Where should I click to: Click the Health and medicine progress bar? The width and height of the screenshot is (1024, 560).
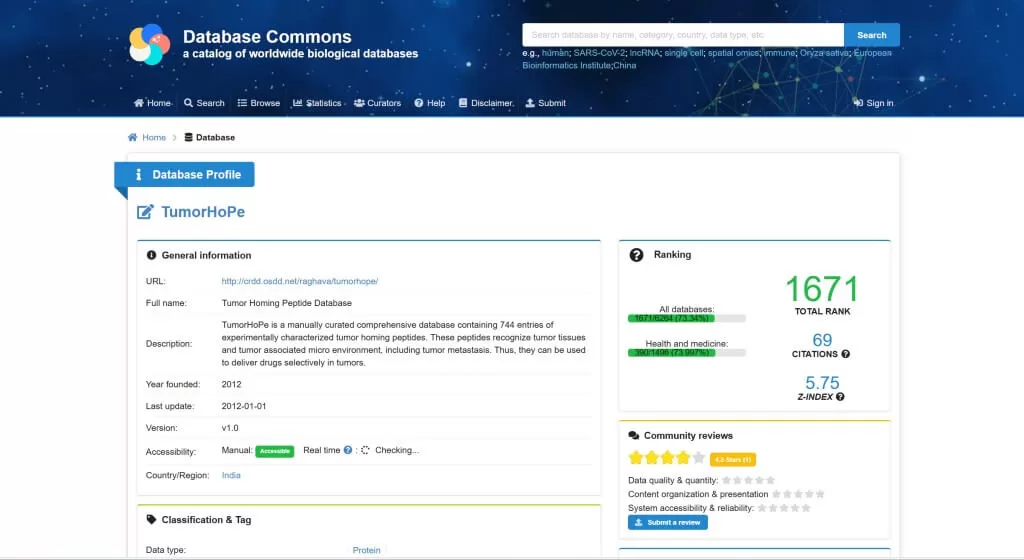tap(686, 352)
